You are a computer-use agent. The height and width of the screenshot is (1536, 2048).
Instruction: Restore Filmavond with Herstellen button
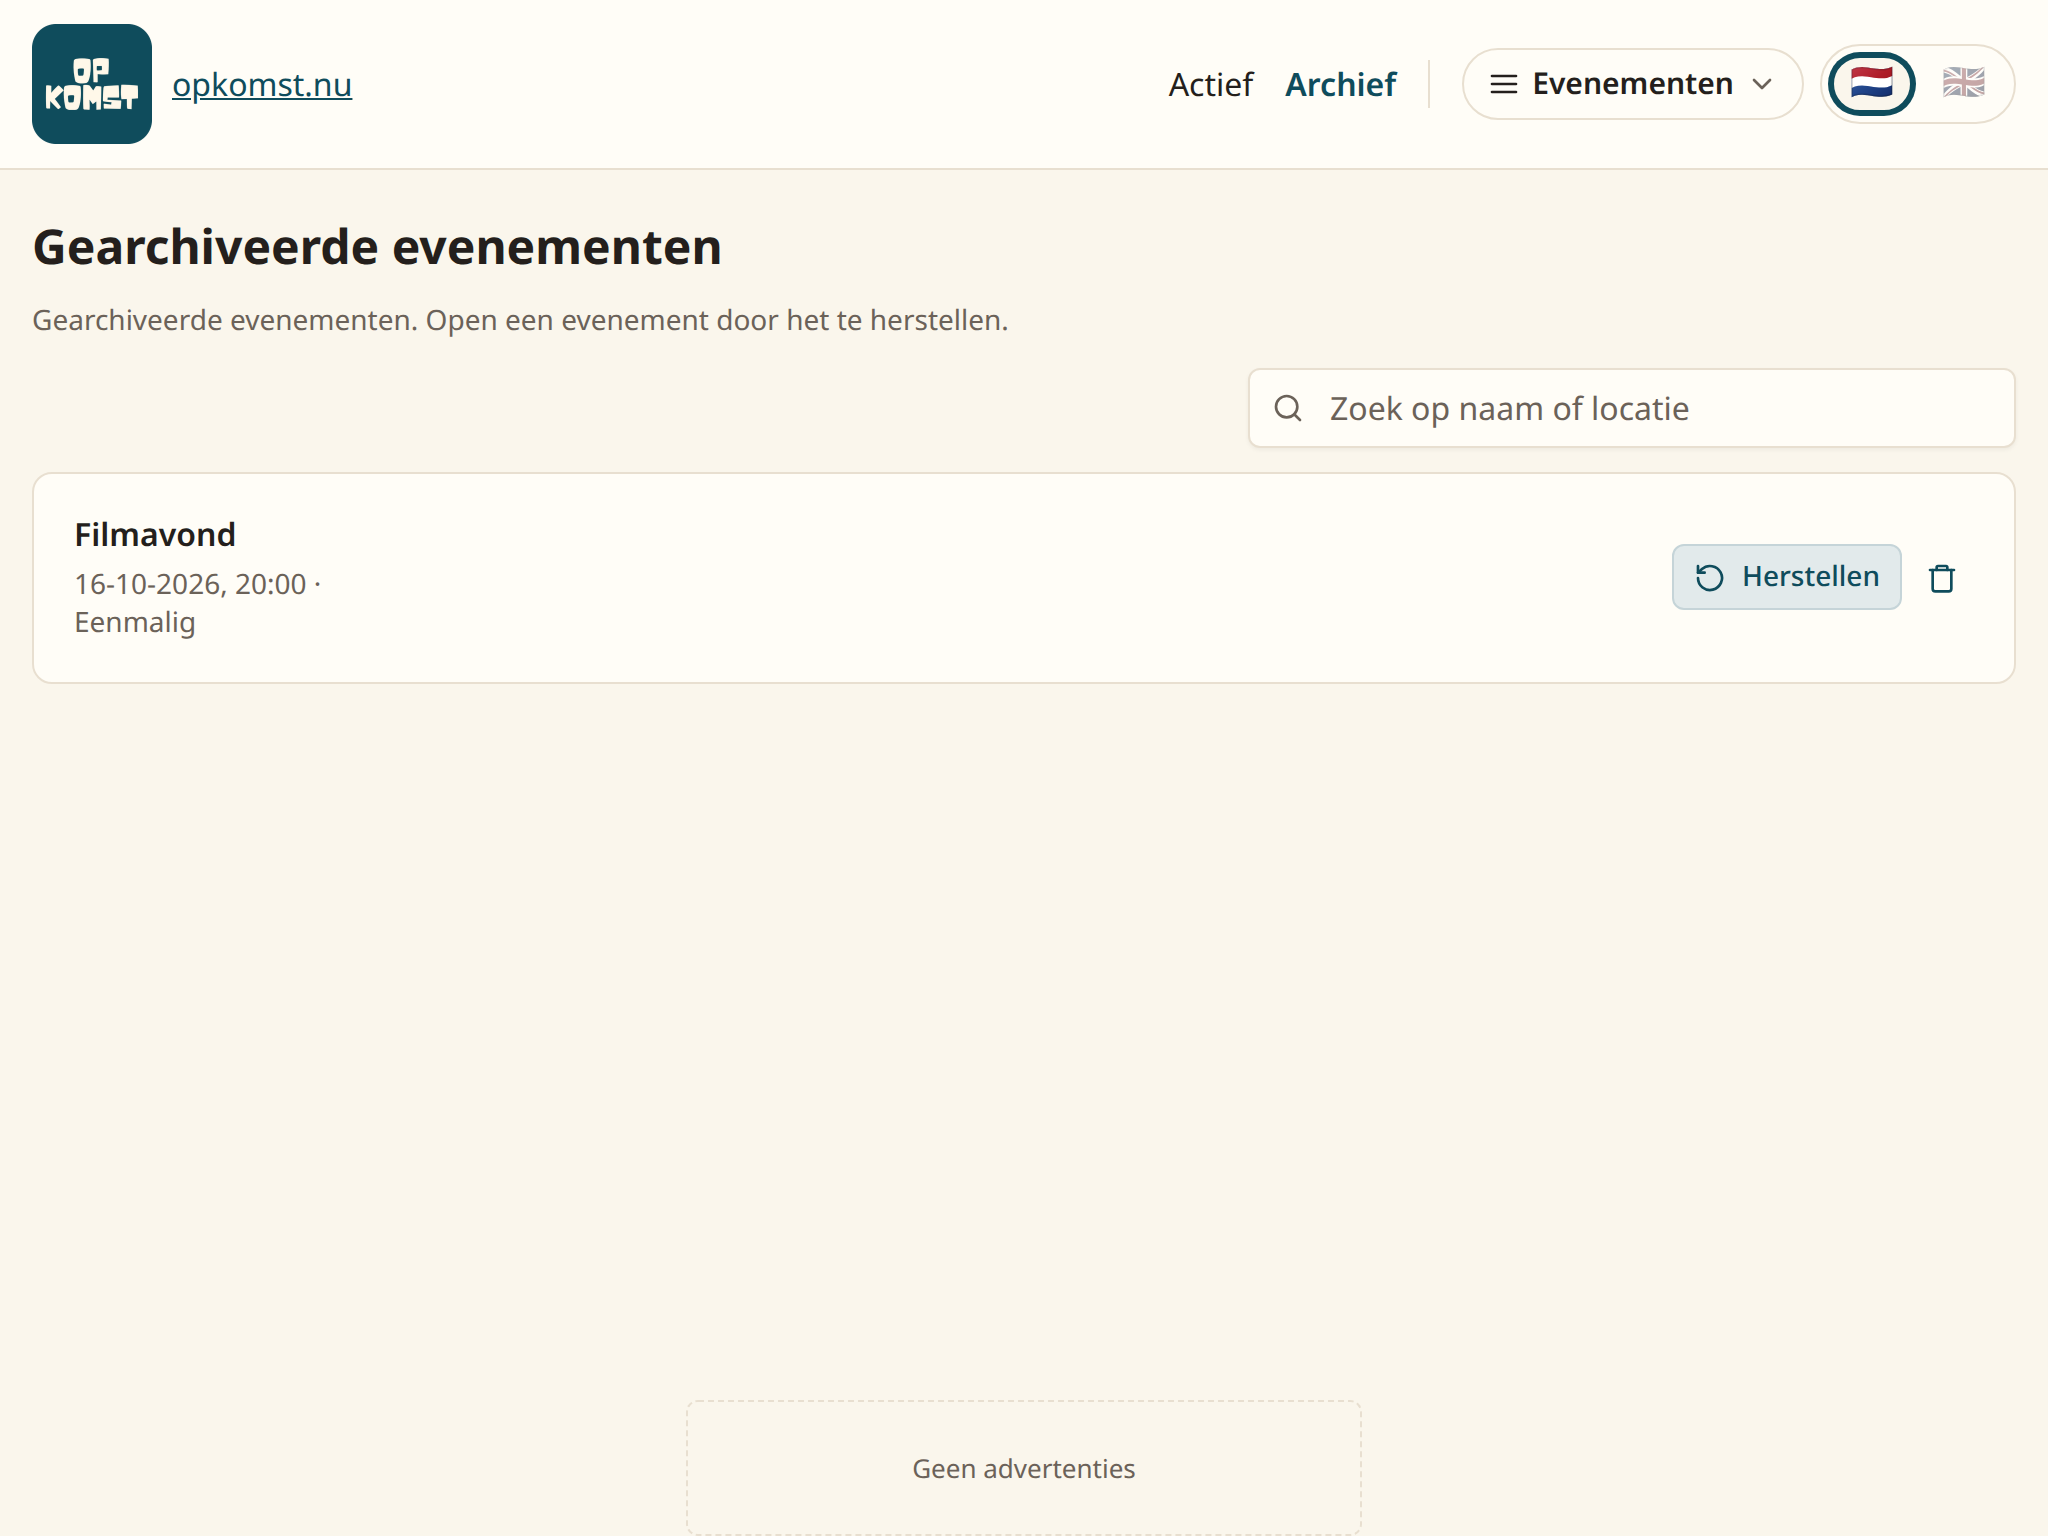[1786, 577]
